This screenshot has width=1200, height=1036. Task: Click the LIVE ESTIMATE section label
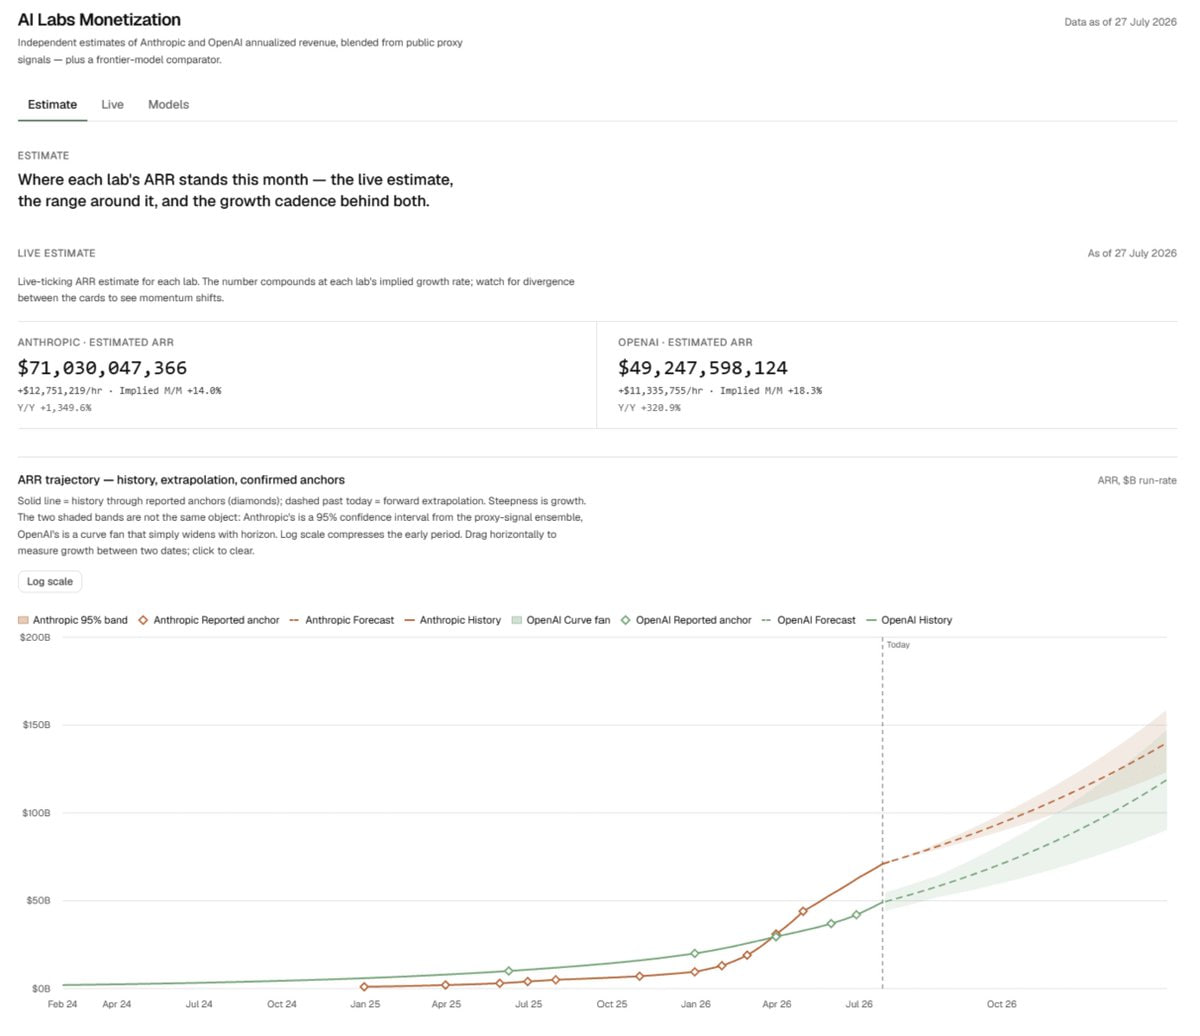[57, 253]
